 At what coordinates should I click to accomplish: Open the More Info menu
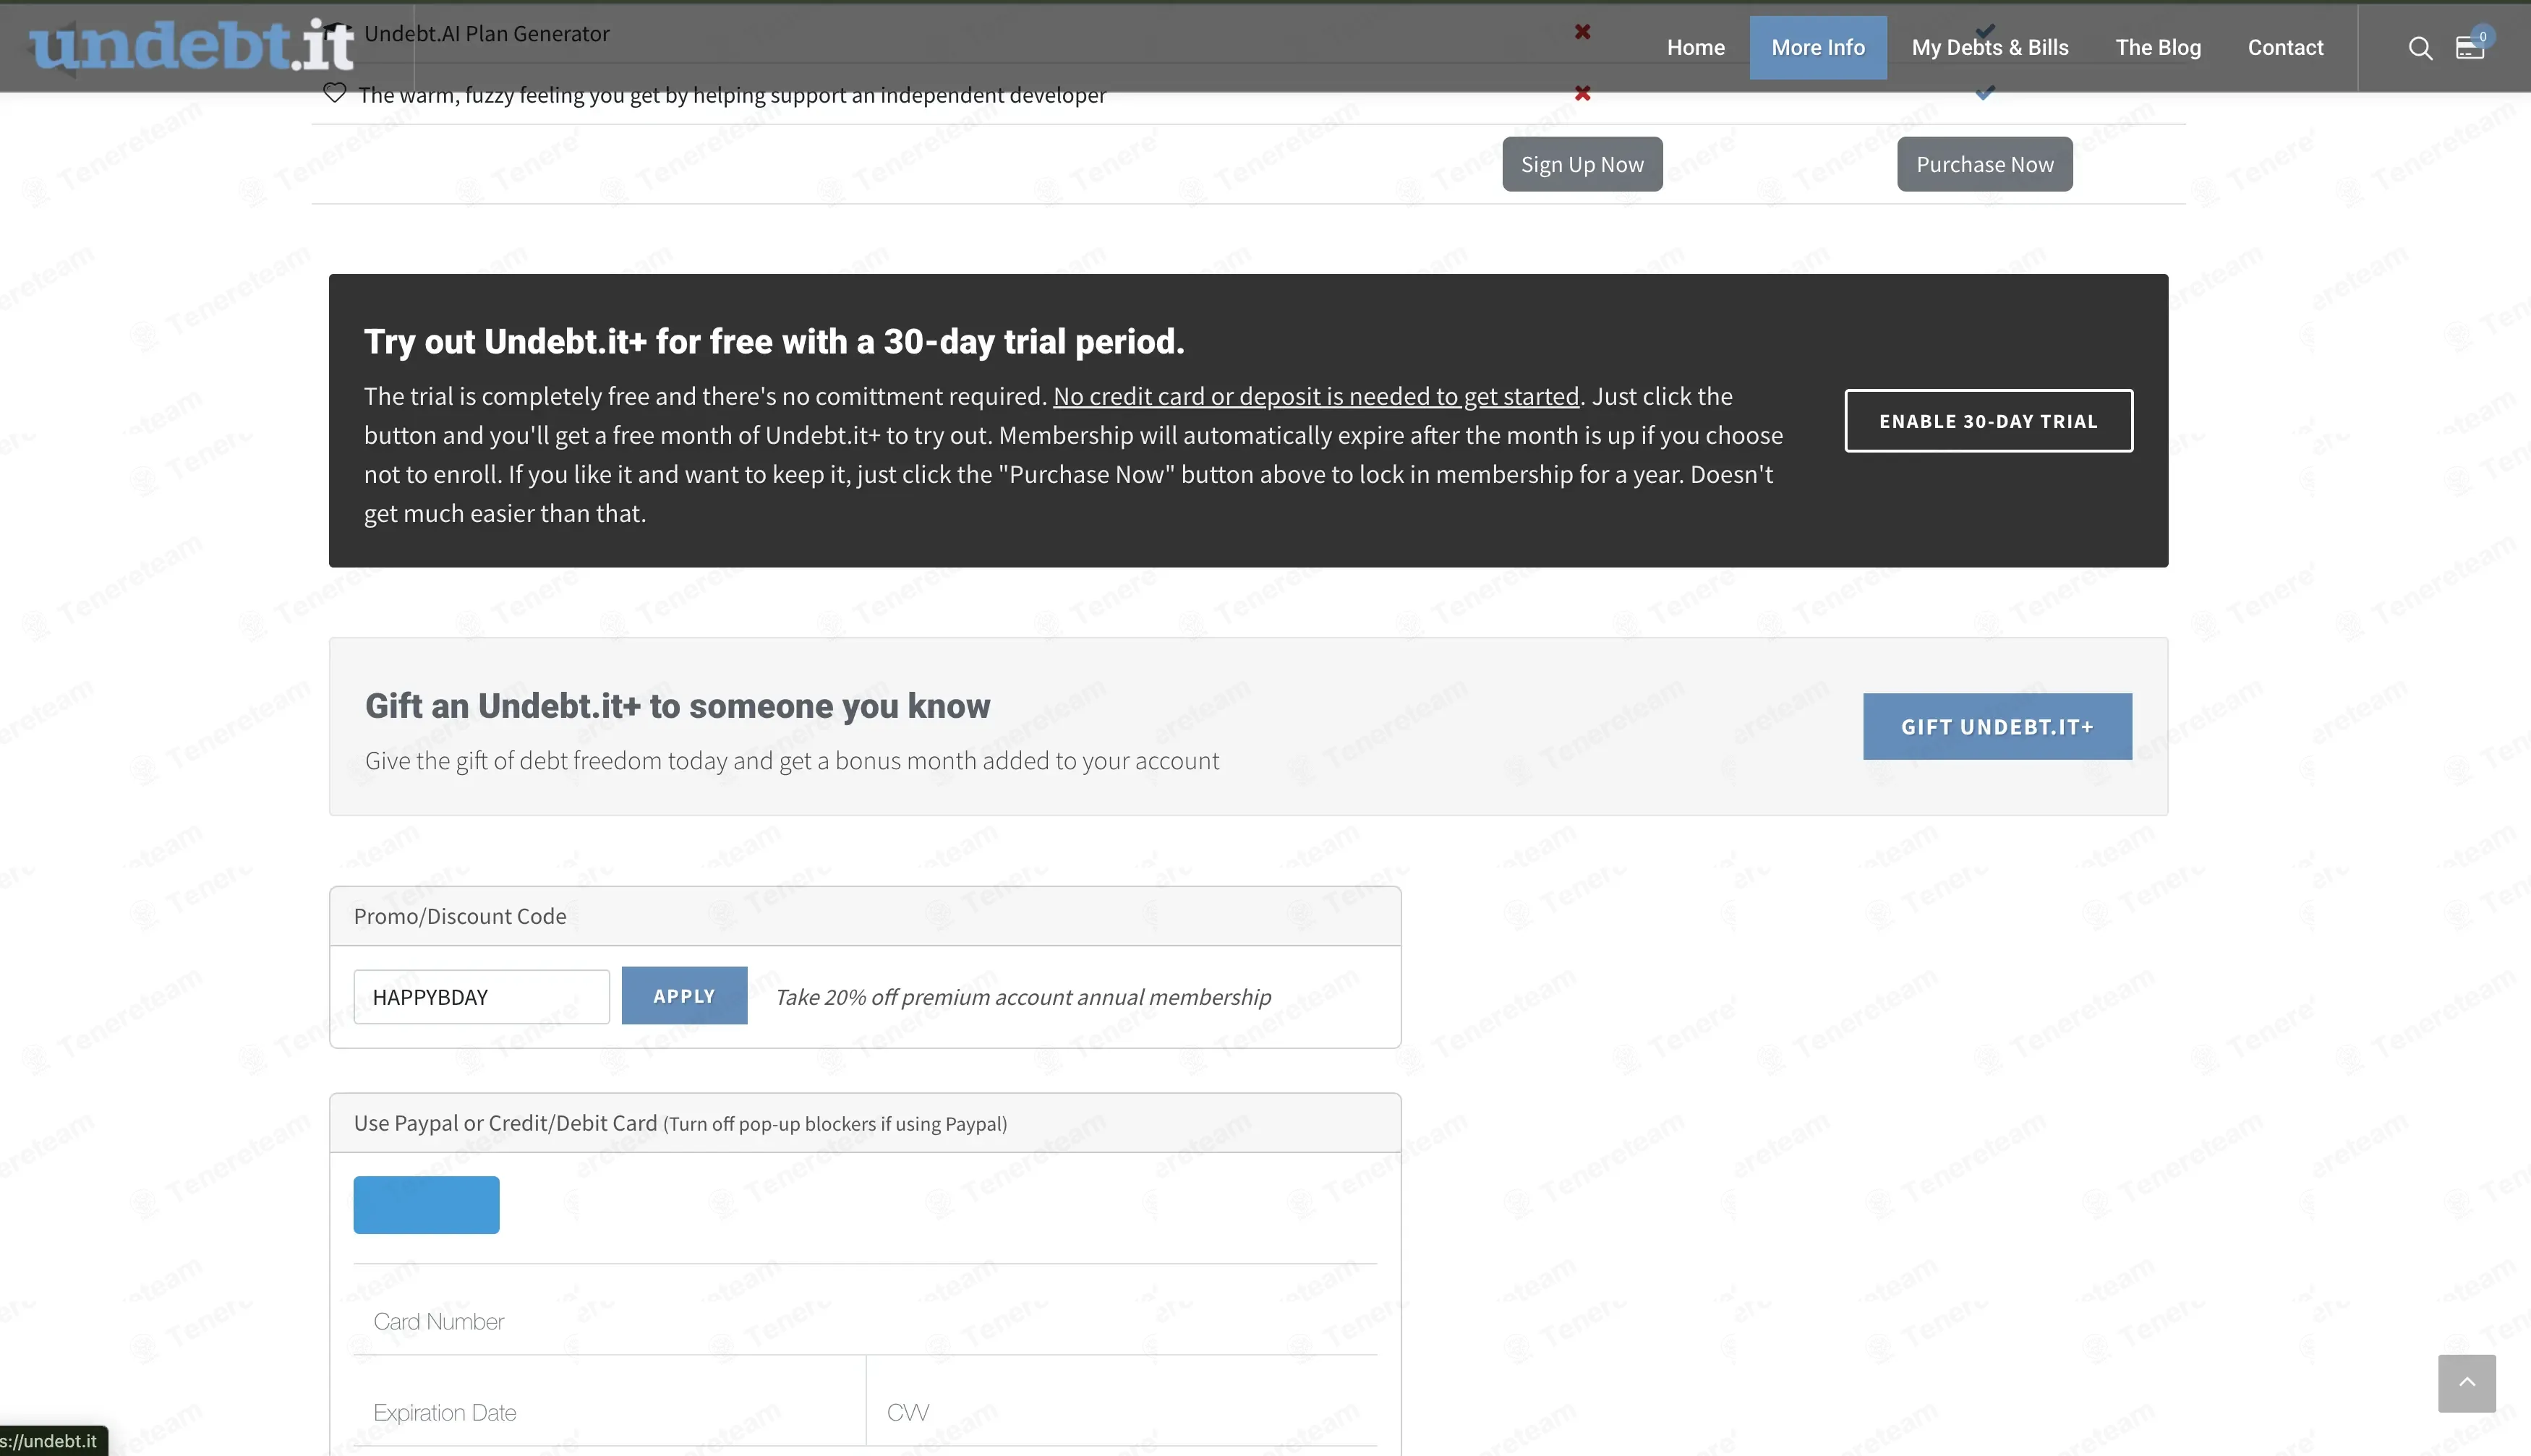click(1817, 47)
